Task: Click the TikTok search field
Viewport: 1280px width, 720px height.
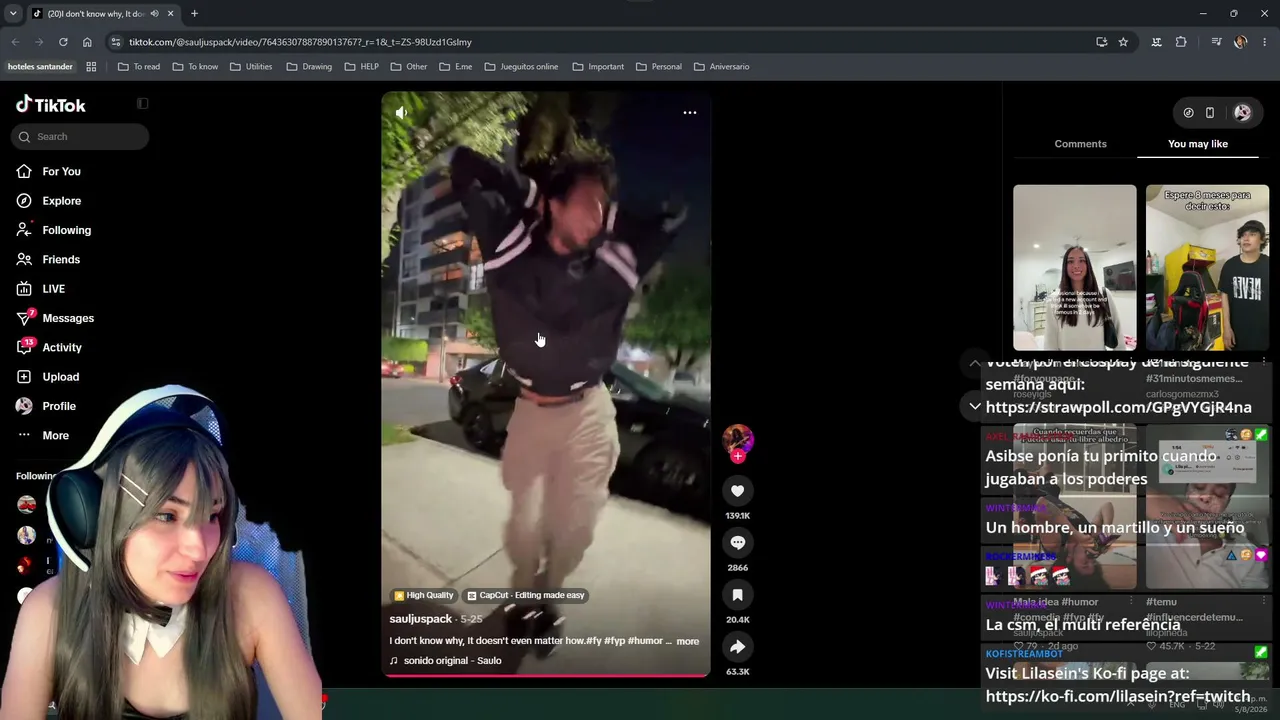Action: 80,136
